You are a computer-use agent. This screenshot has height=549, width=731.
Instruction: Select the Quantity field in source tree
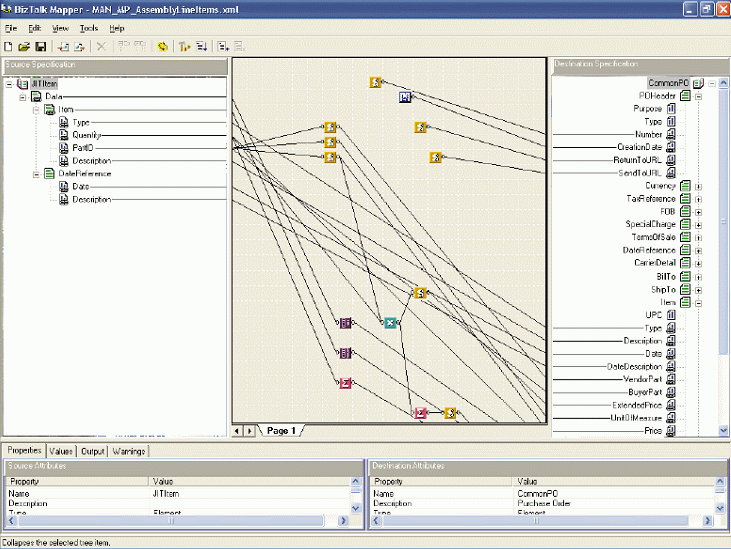[x=86, y=135]
